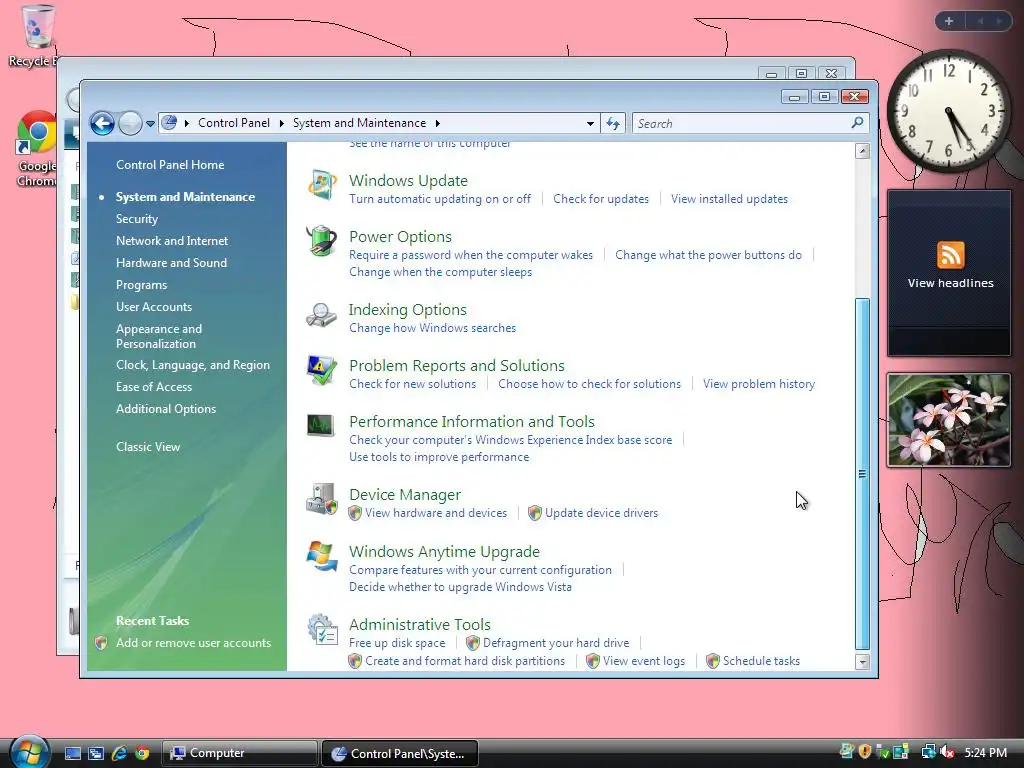Click Switch between windows quick launch icon
Screen dimensions: 1024x768
[x=96, y=754]
